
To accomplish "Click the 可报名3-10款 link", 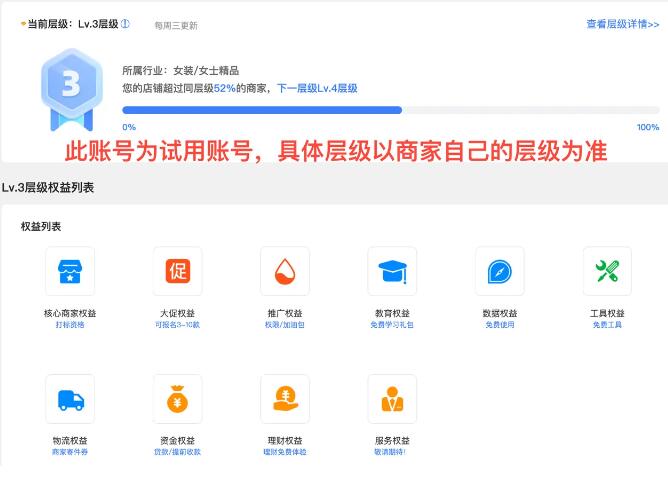I will (x=178, y=325).
